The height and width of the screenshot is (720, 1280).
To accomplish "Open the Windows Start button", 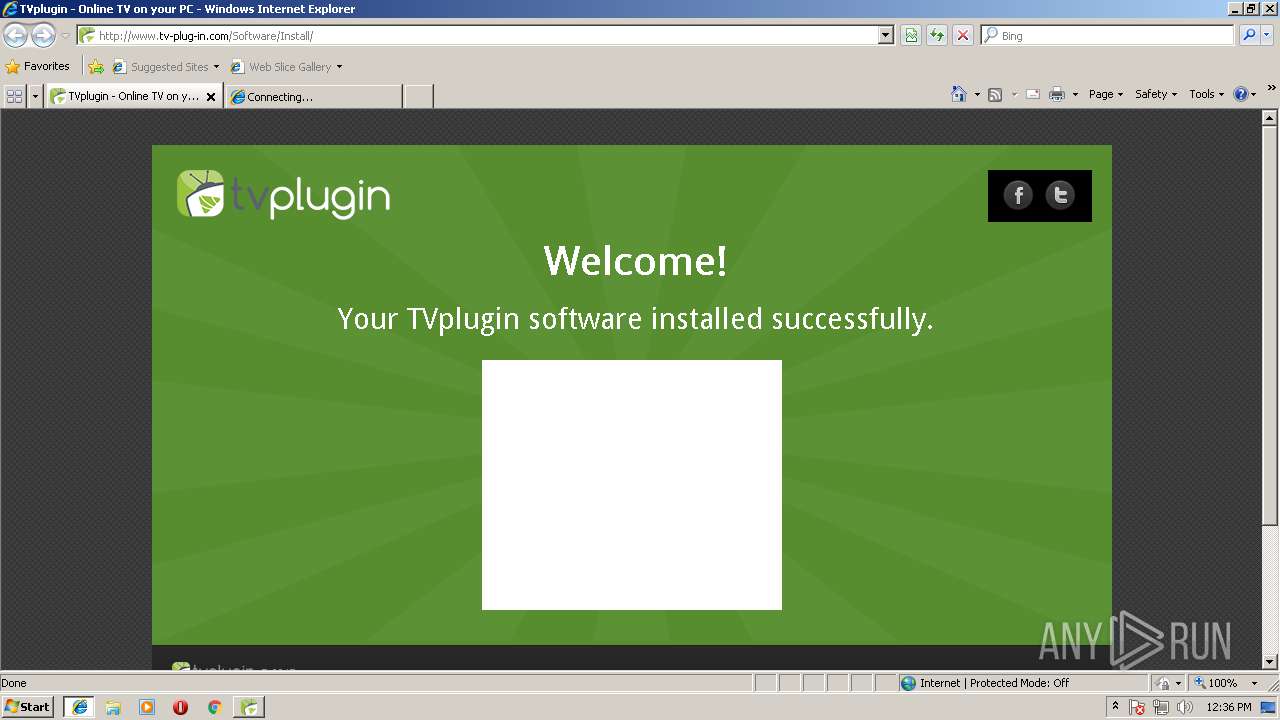I will 27,707.
